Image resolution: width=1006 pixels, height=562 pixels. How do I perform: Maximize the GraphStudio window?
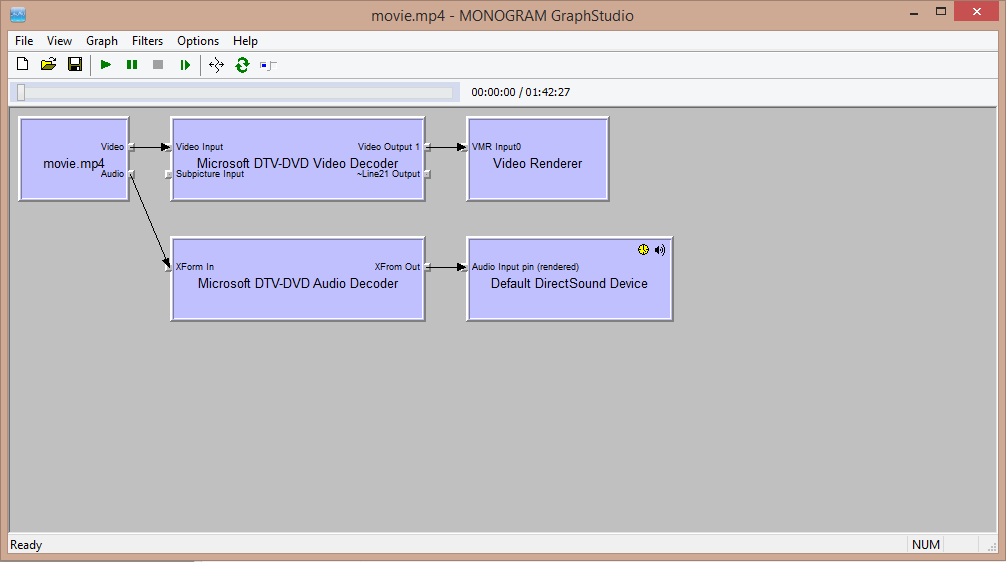(x=941, y=12)
